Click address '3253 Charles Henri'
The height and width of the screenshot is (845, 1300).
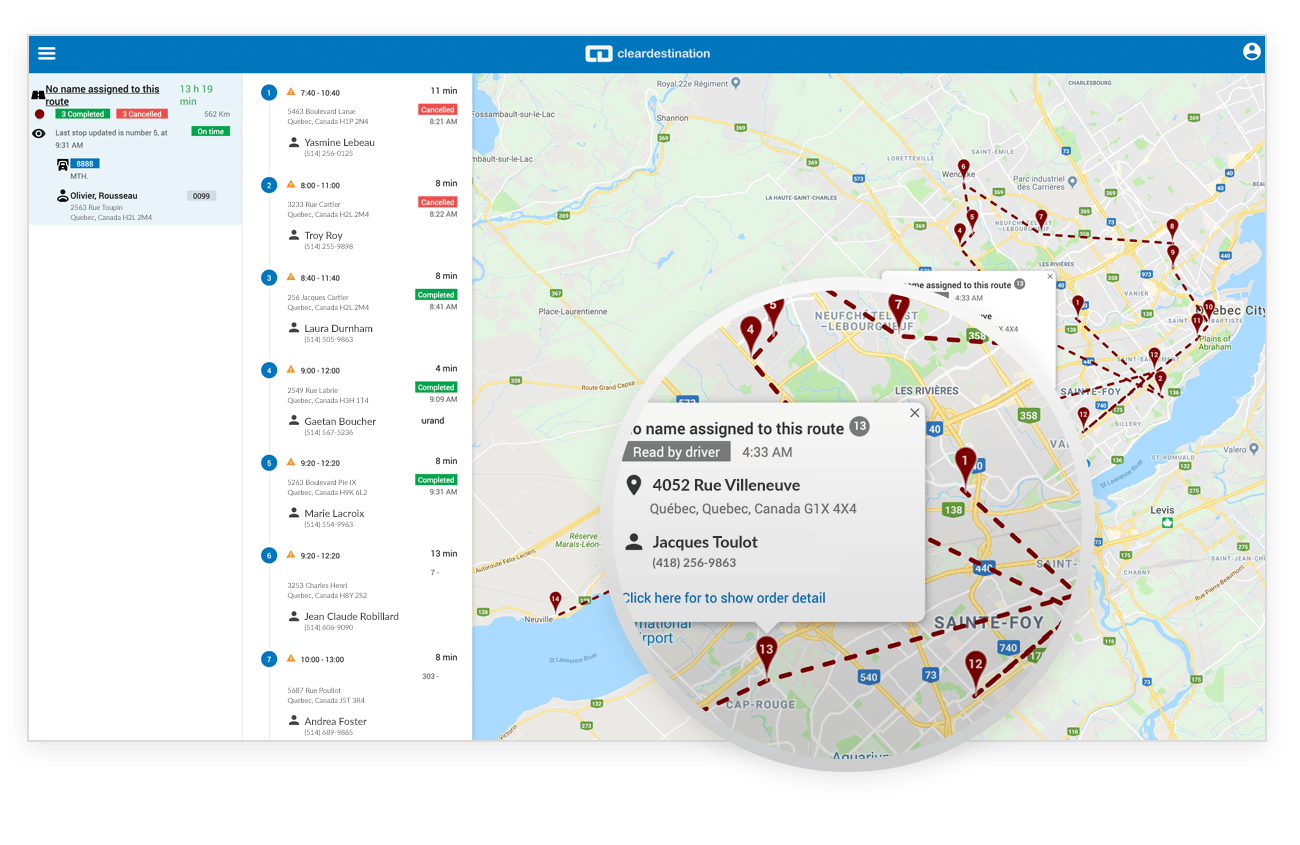click(317, 585)
